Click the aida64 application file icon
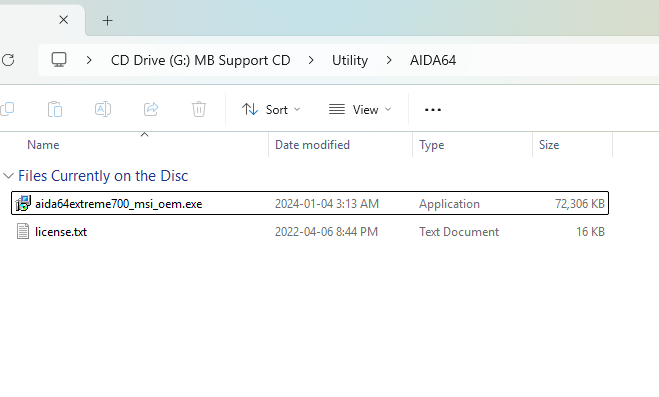The width and height of the screenshot is (659, 397). [x=23, y=203]
